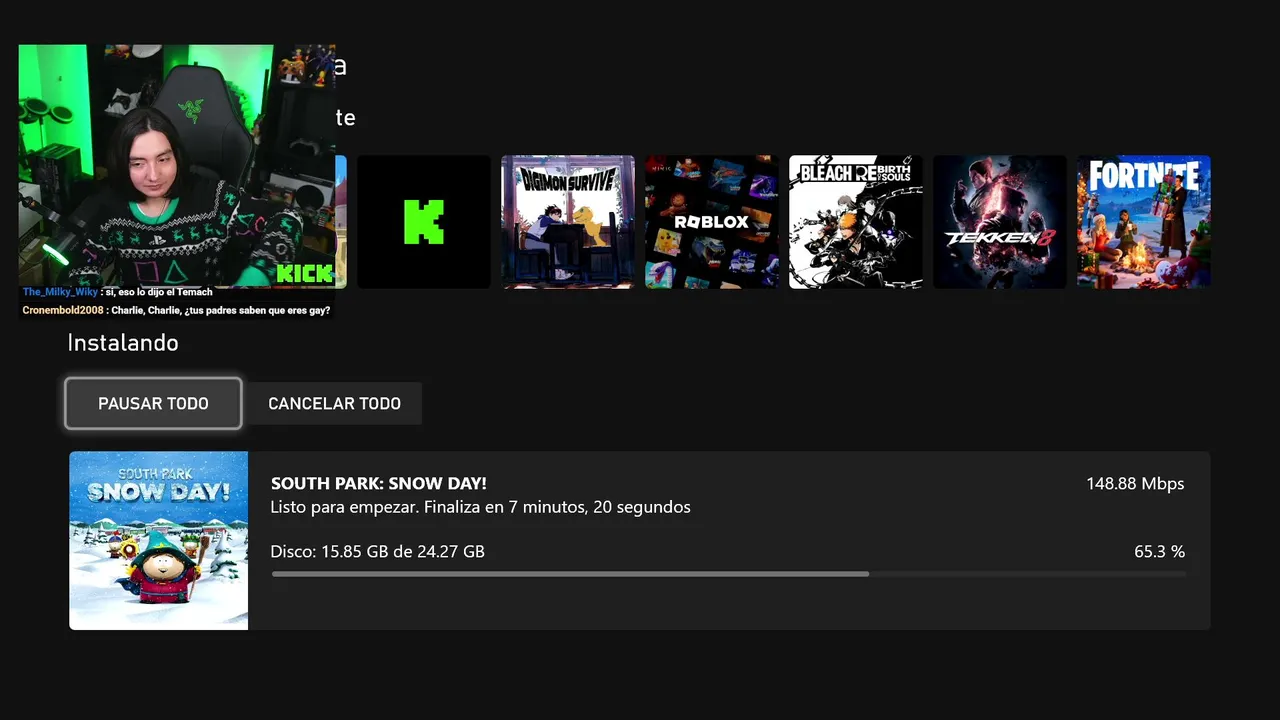Click the Instalando section heading

click(x=123, y=343)
